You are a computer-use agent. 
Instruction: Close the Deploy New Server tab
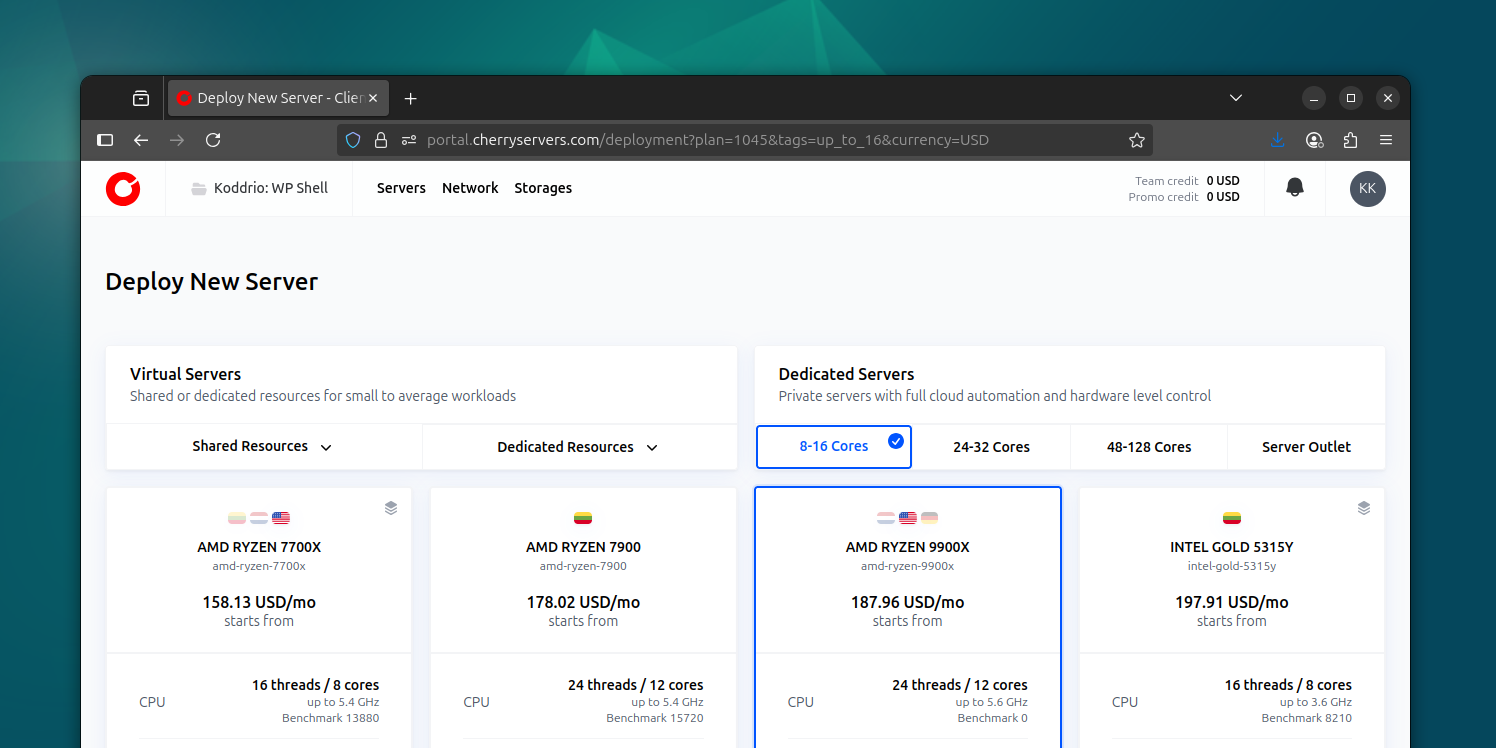click(373, 98)
